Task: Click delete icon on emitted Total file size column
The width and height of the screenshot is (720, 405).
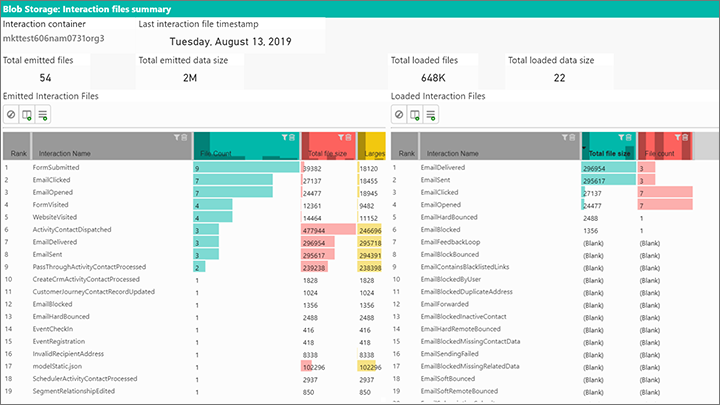Action: (349, 137)
